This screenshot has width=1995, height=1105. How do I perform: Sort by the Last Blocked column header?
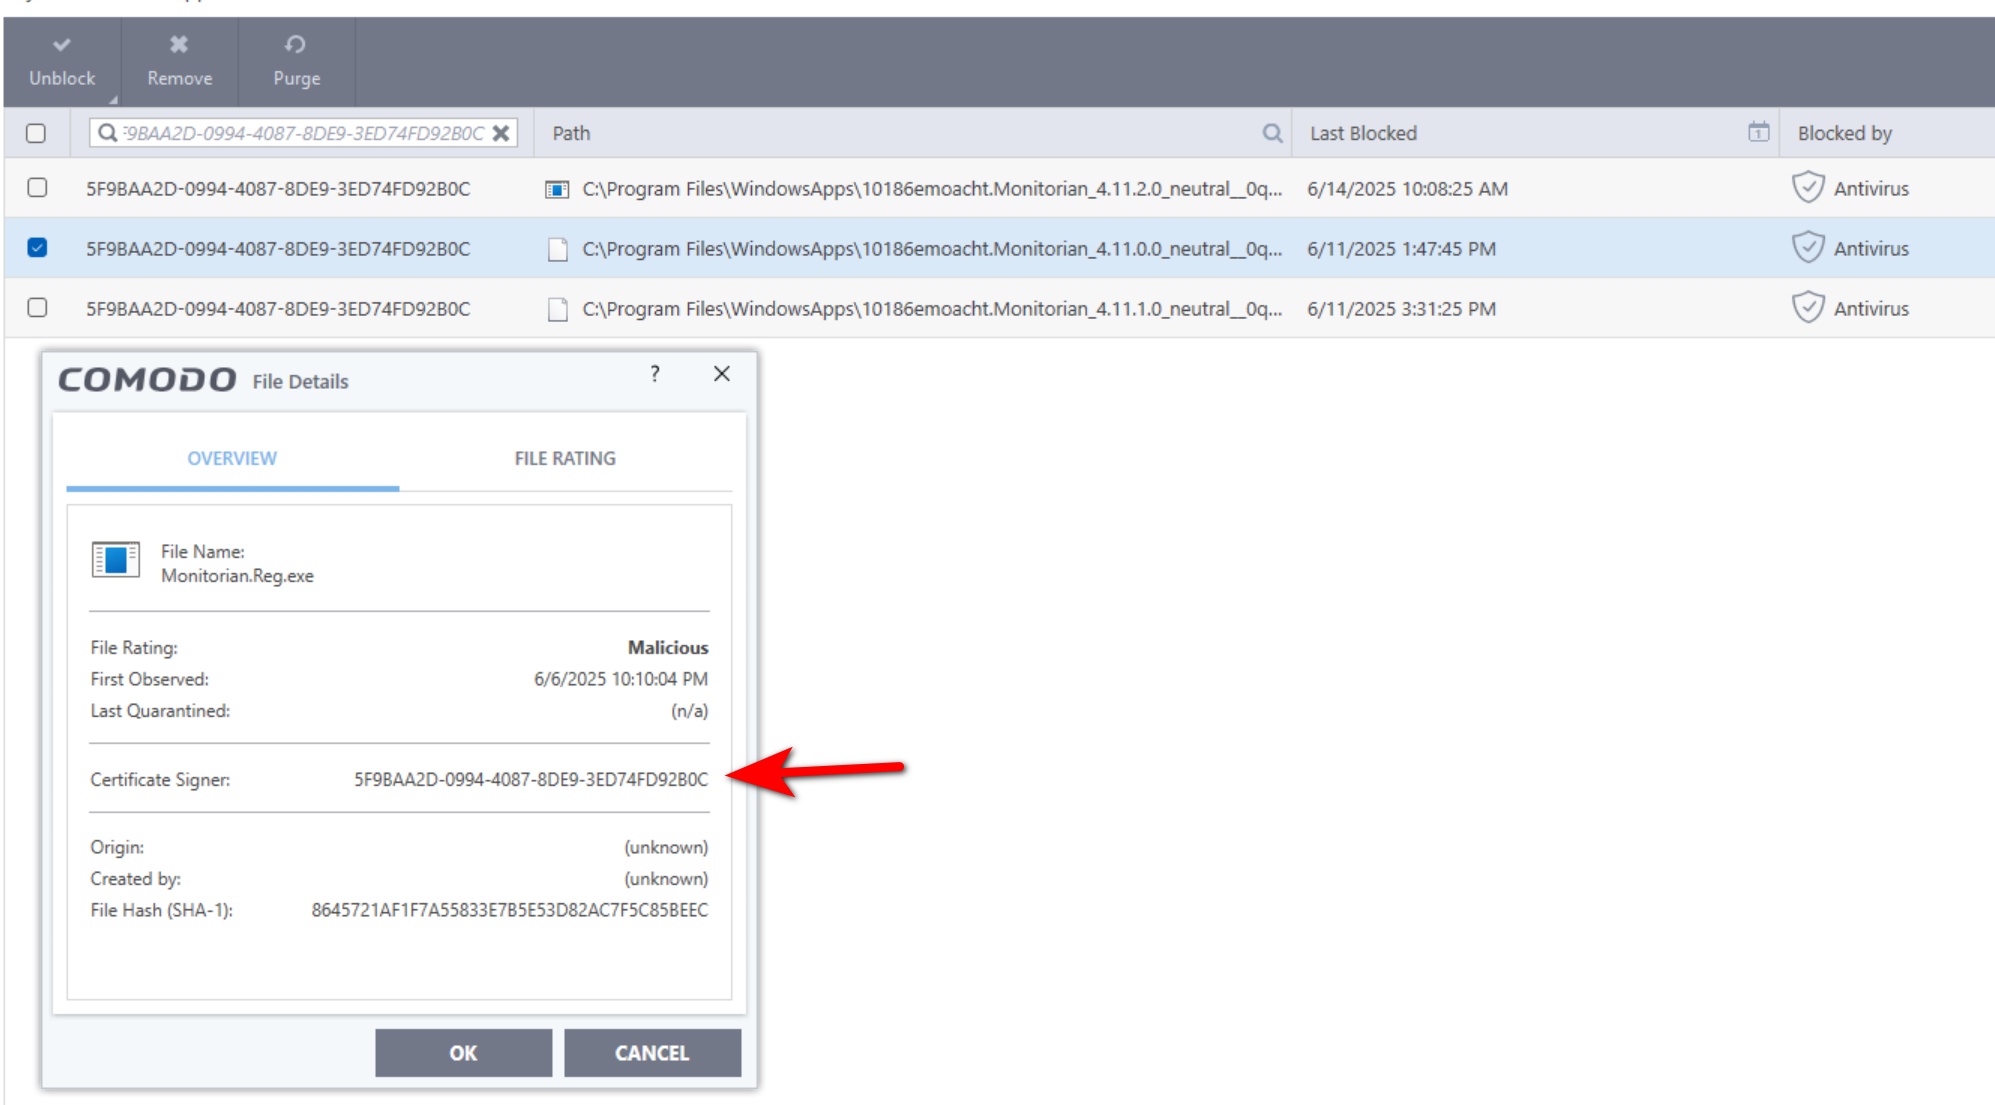(x=1364, y=133)
